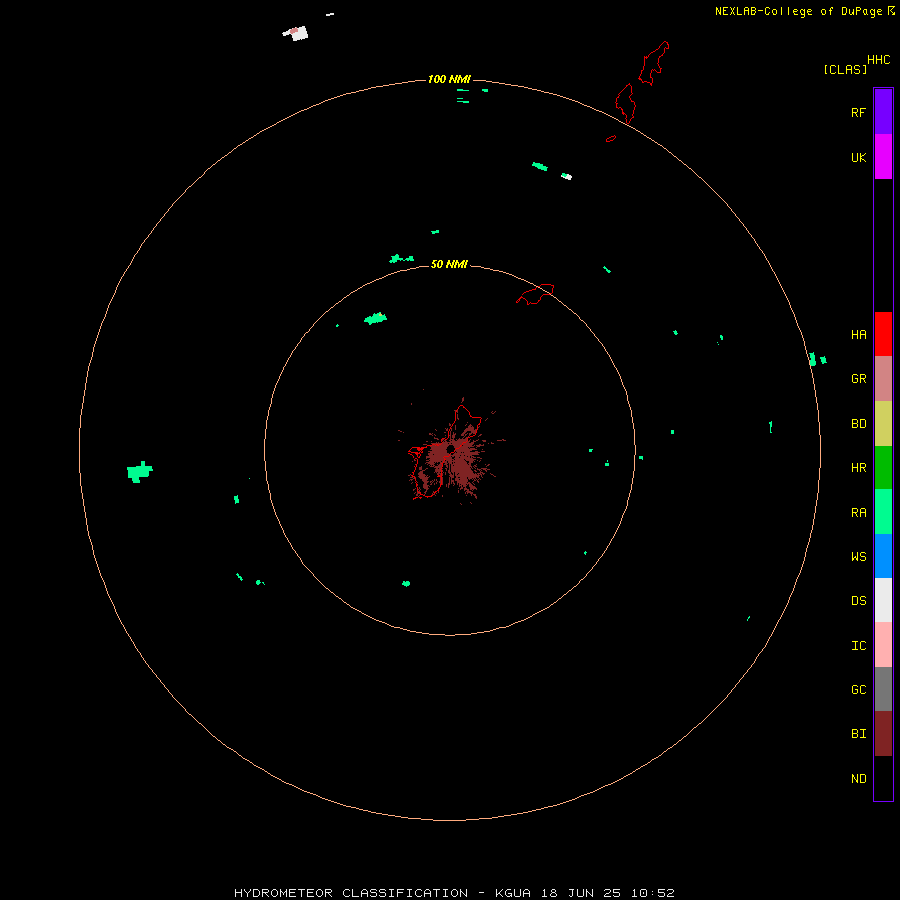Click the WS blue legend swatch
This screenshot has height=900, width=900.
click(883, 556)
